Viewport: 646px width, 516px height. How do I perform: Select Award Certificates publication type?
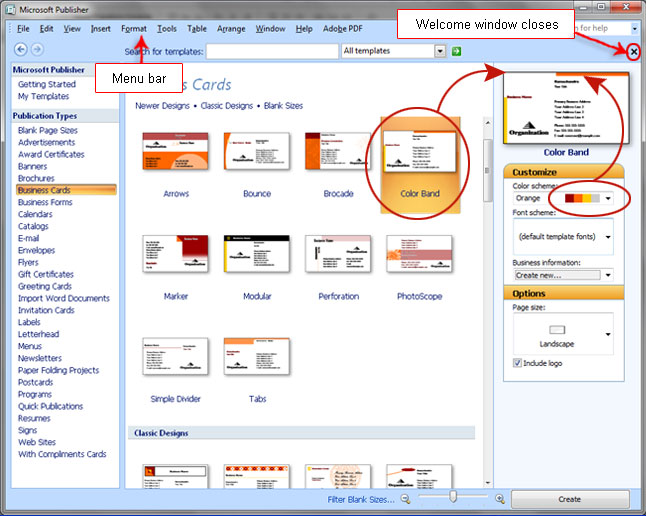click(x=51, y=154)
